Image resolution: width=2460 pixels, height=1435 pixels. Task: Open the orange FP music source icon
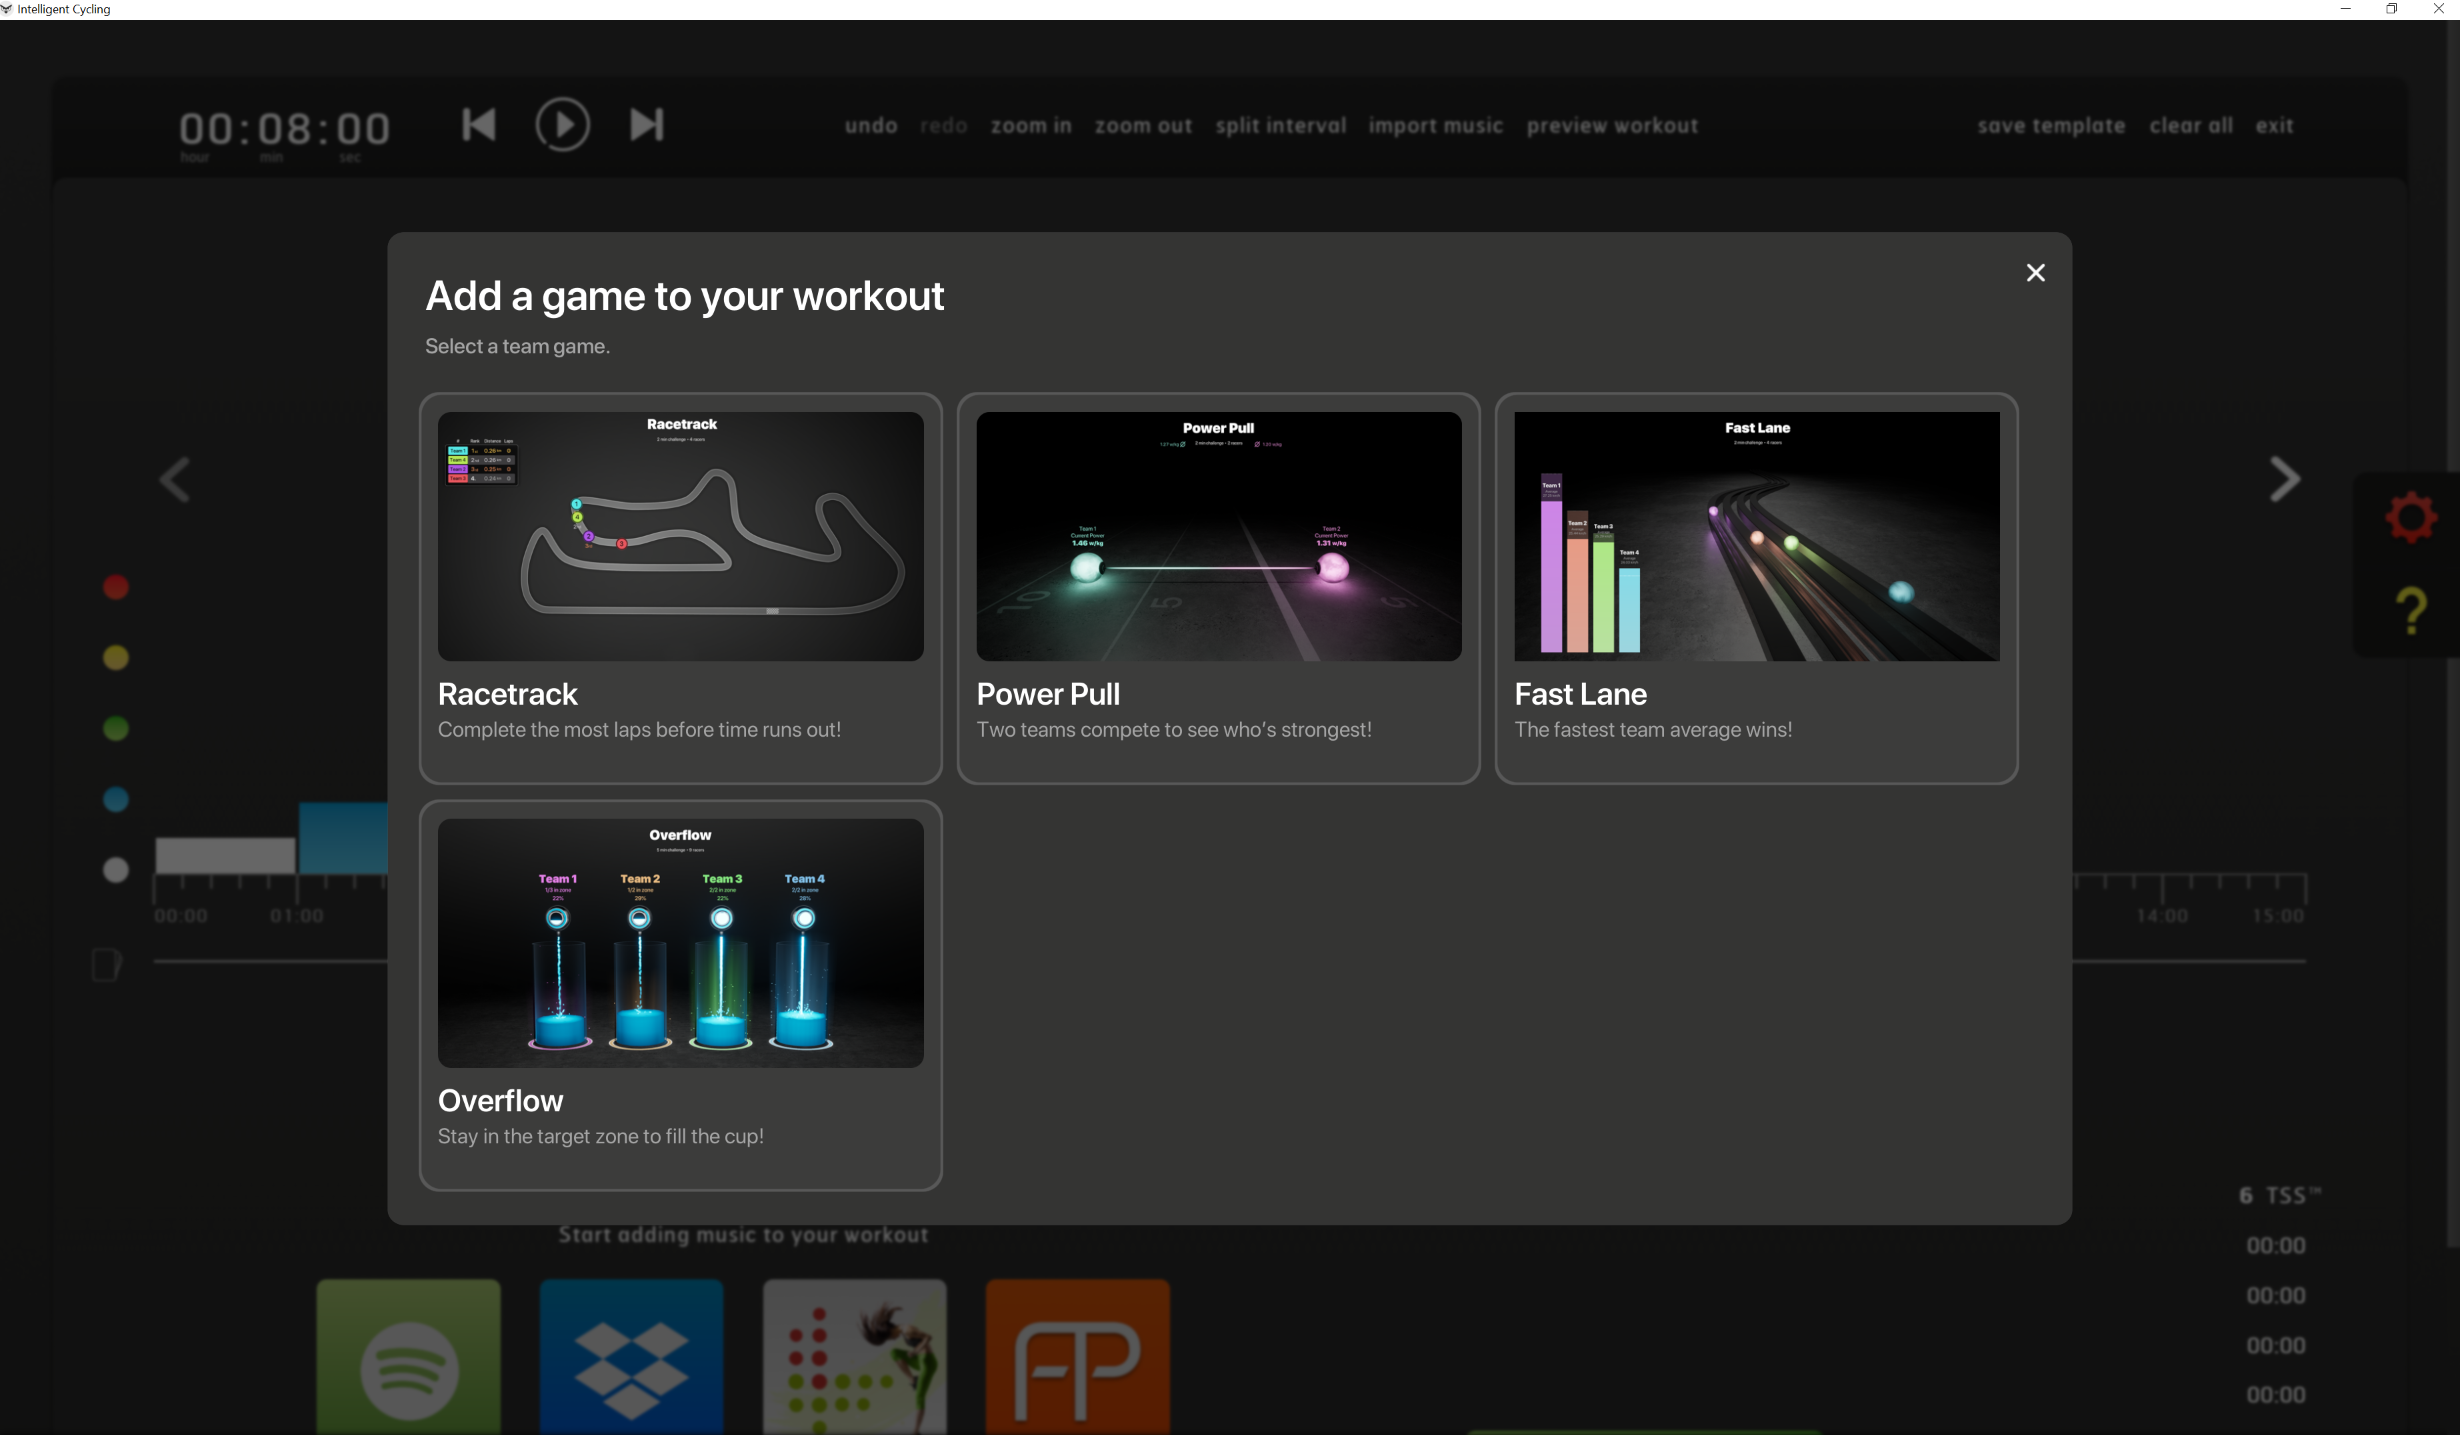[1077, 1356]
